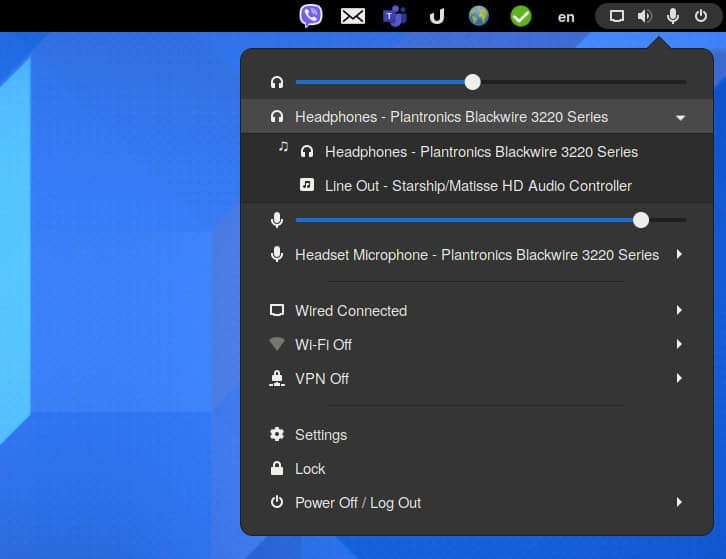Open the Microsoft Teams tray icon
The width and height of the screenshot is (726, 559).
point(395,17)
